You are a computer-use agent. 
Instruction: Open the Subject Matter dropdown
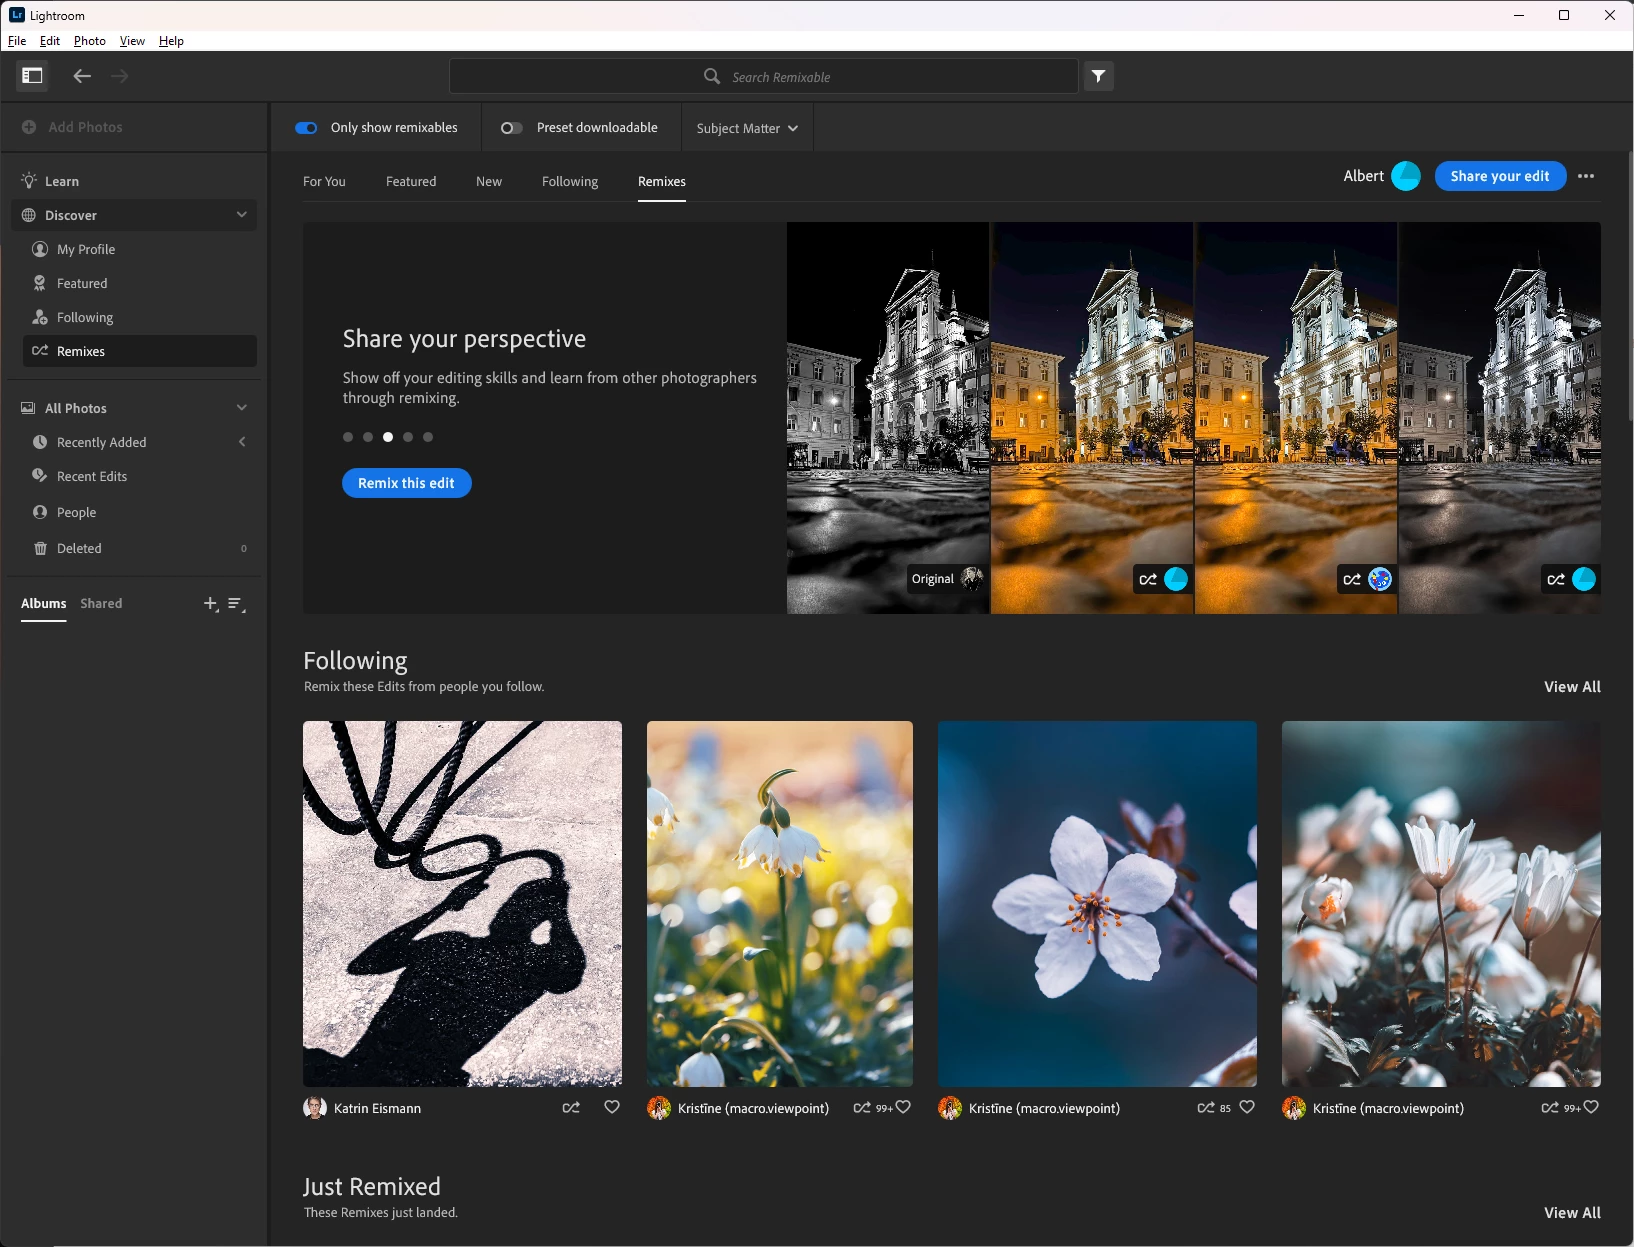747,128
